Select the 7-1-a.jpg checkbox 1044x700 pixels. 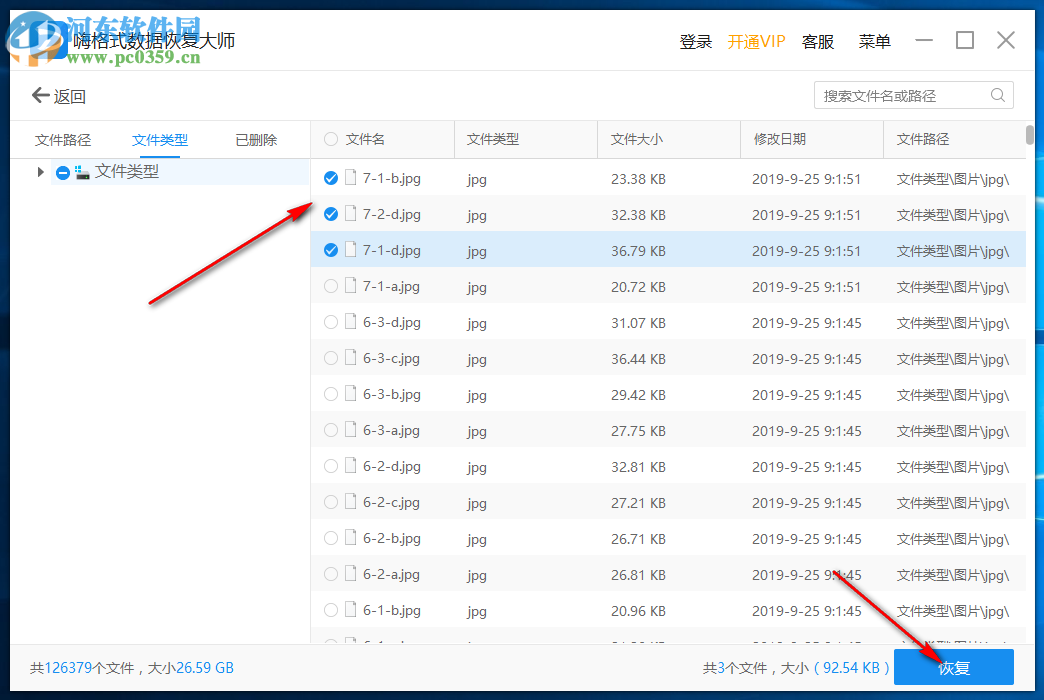coord(330,286)
